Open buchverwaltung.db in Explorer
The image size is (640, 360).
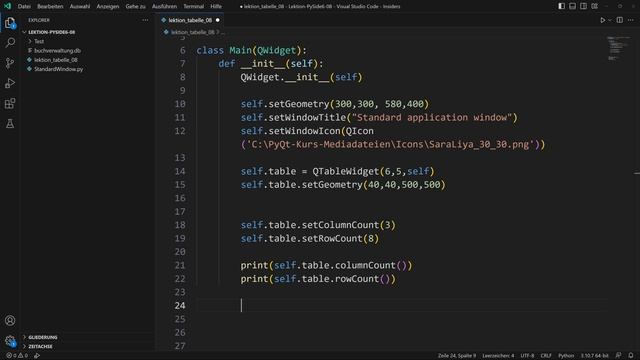click(x=57, y=51)
